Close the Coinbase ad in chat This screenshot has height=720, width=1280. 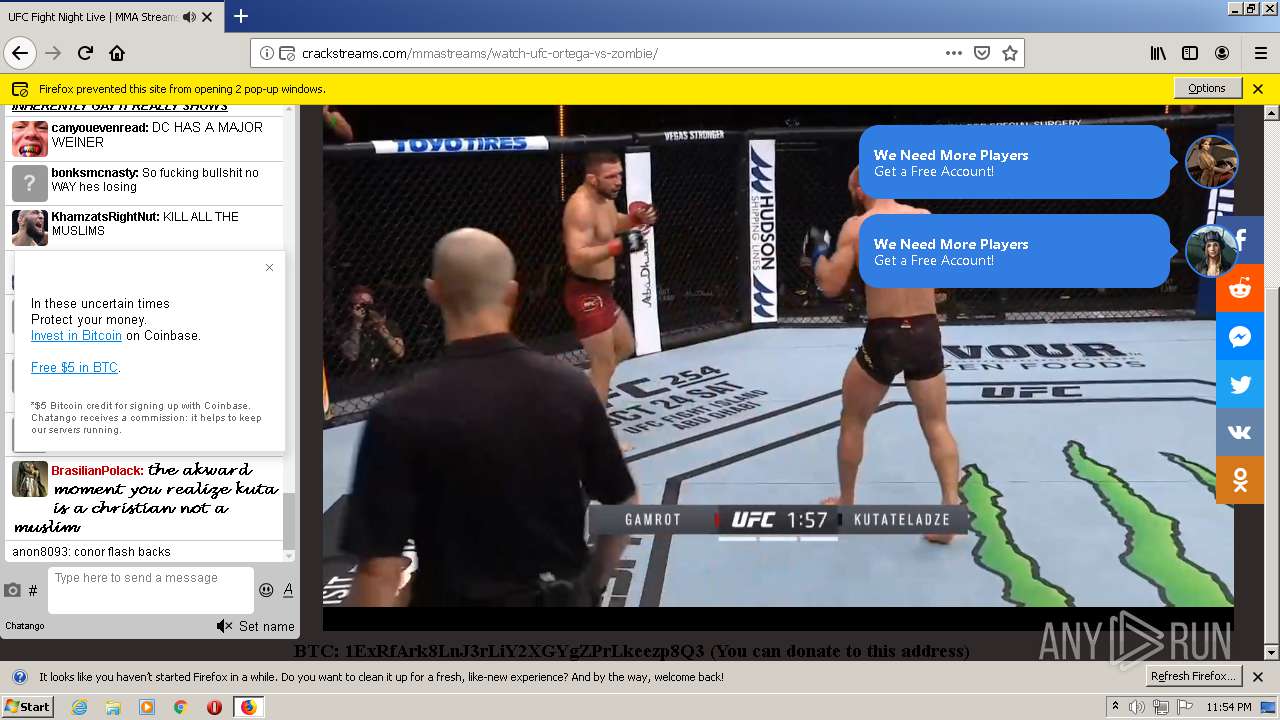[x=269, y=267]
